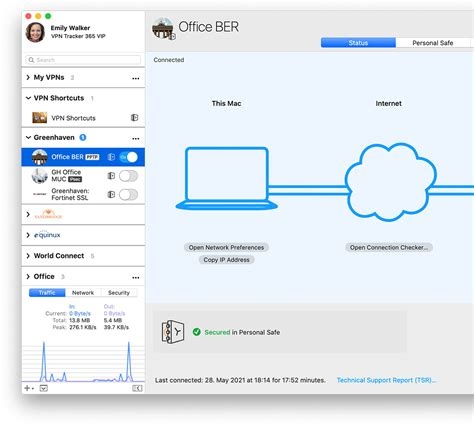Click Open Connection Checker button
Screen dimensions: 474x426
(x=389, y=247)
